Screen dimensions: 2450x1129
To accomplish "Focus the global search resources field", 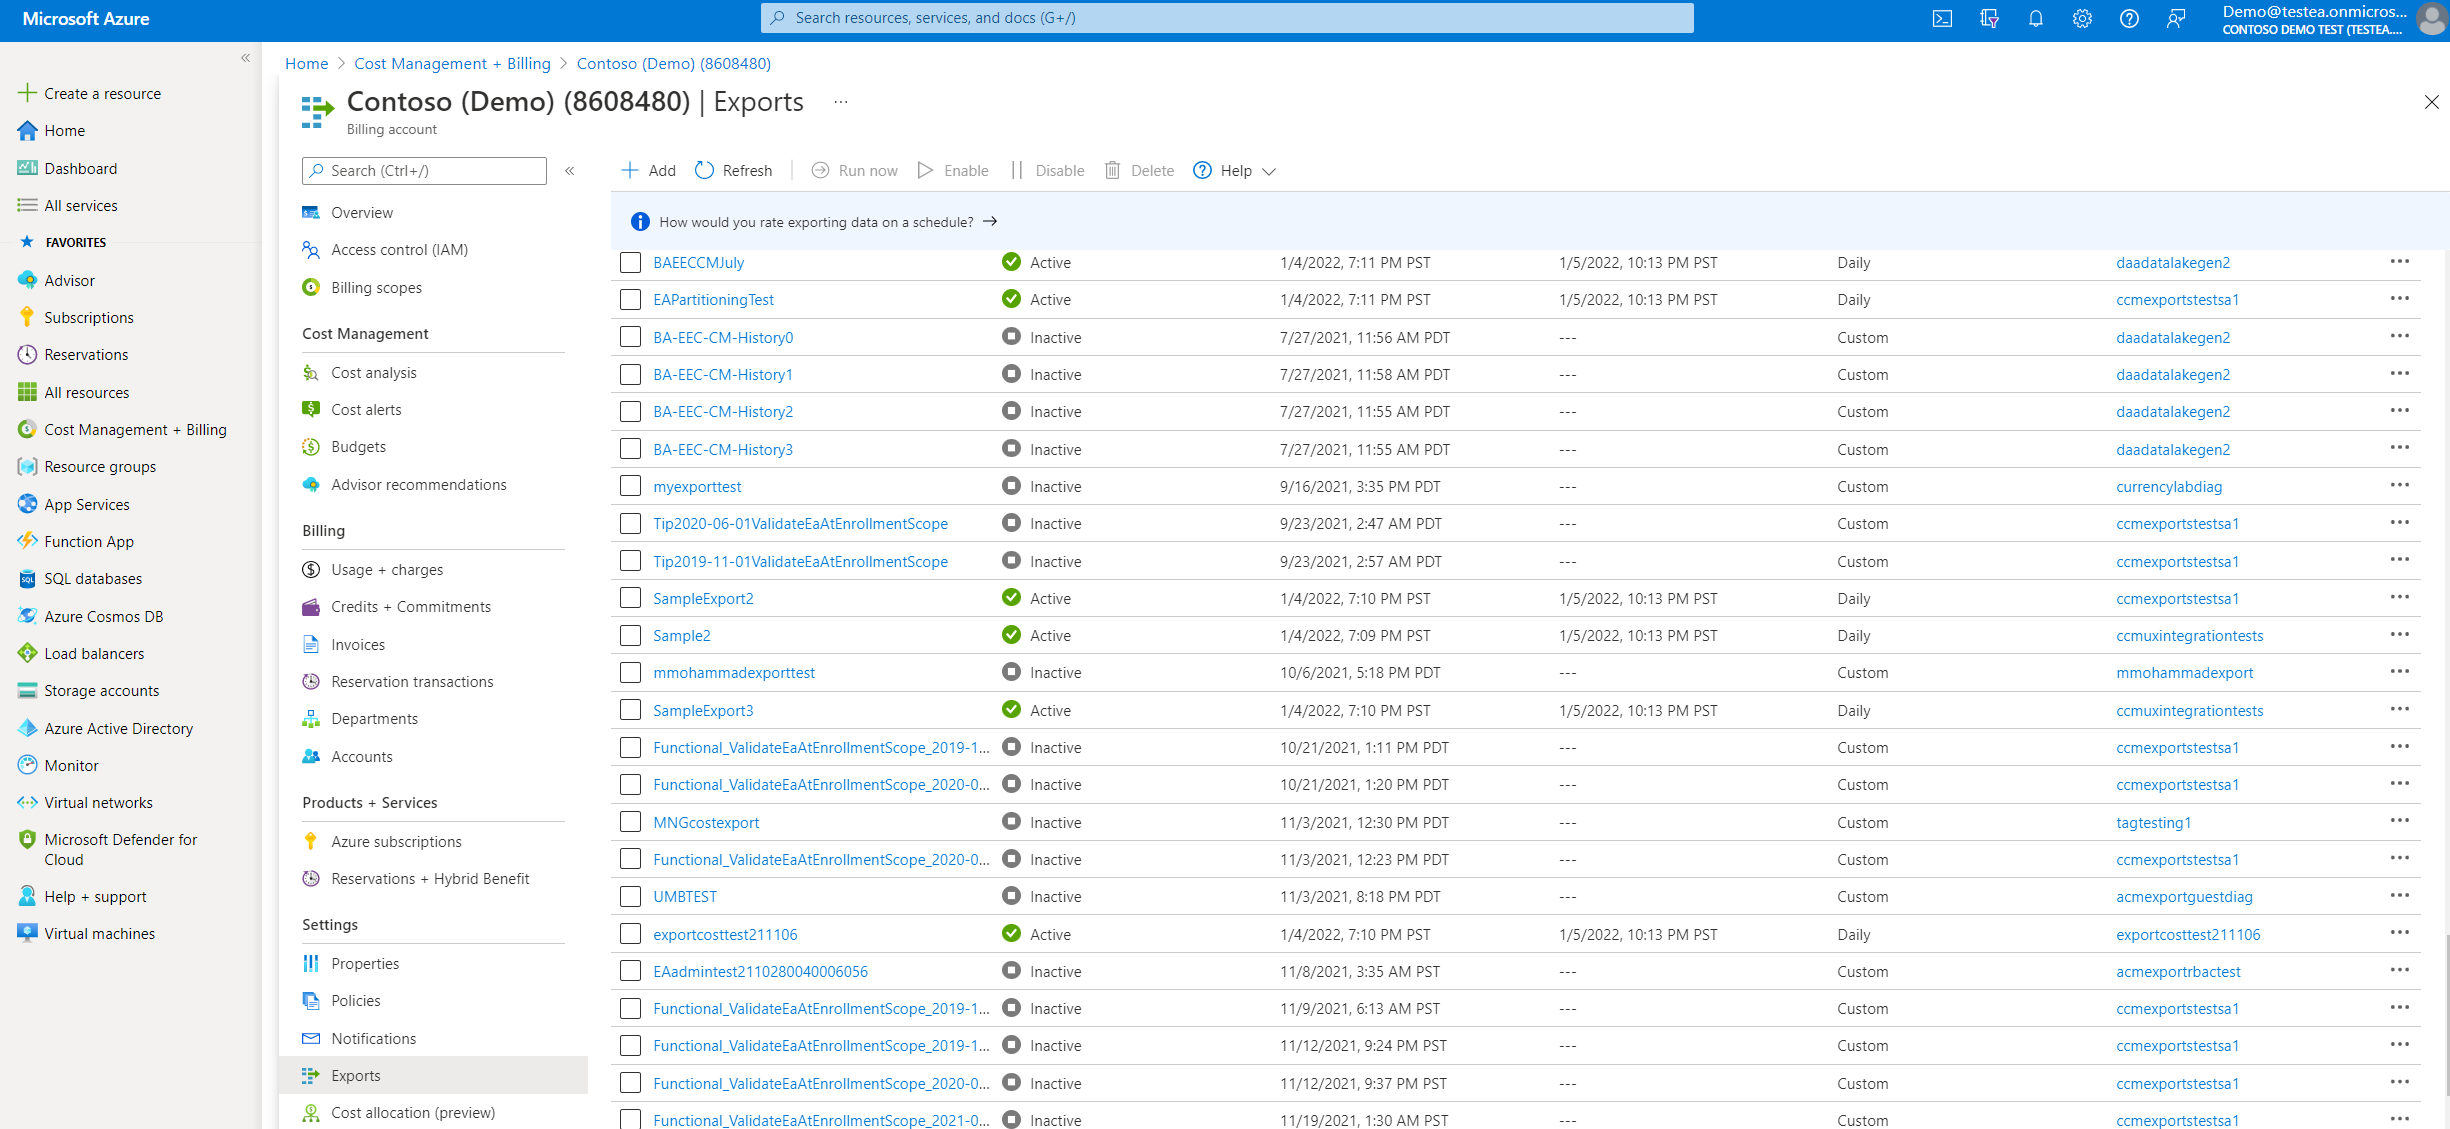I will coord(1227,18).
